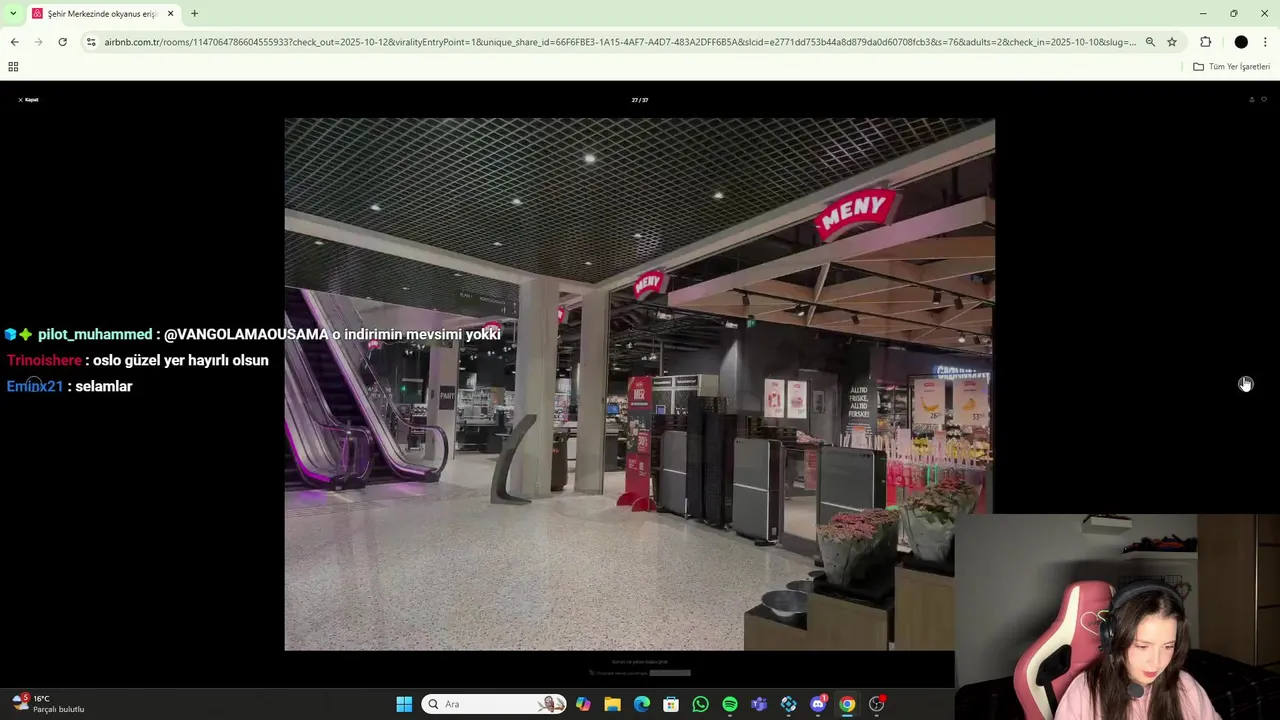Open the Chrome three-dot menu
Image resolution: width=1280 pixels, height=720 pixels.
[x=1266, y=42]
